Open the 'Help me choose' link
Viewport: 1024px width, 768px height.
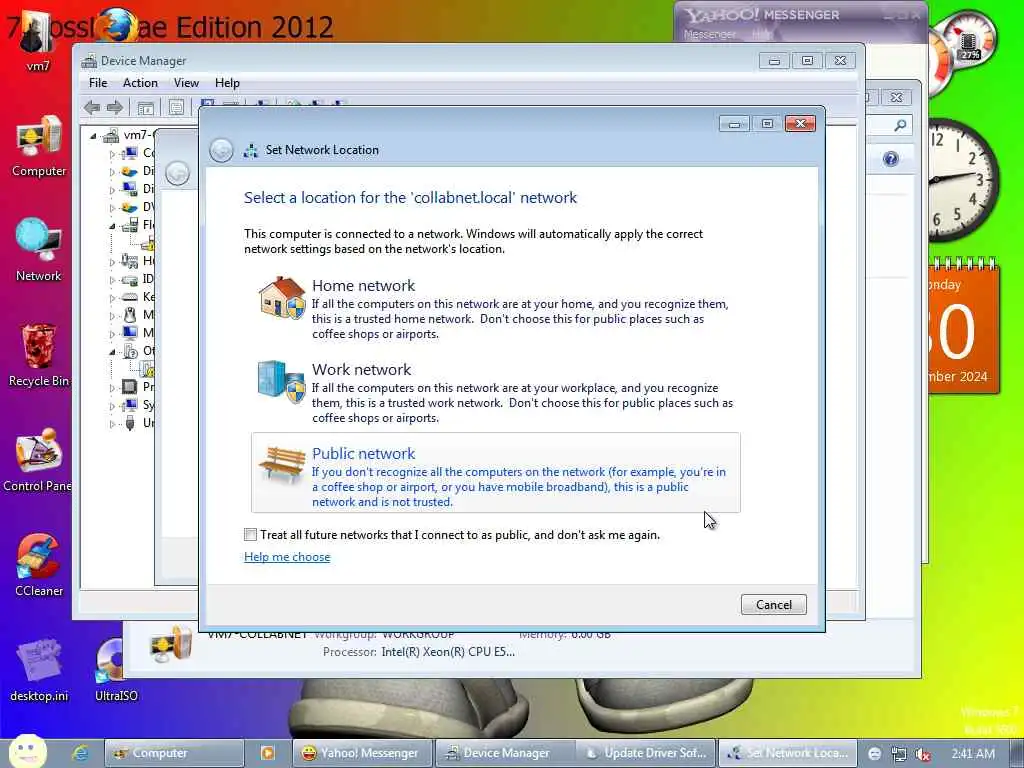287,557
